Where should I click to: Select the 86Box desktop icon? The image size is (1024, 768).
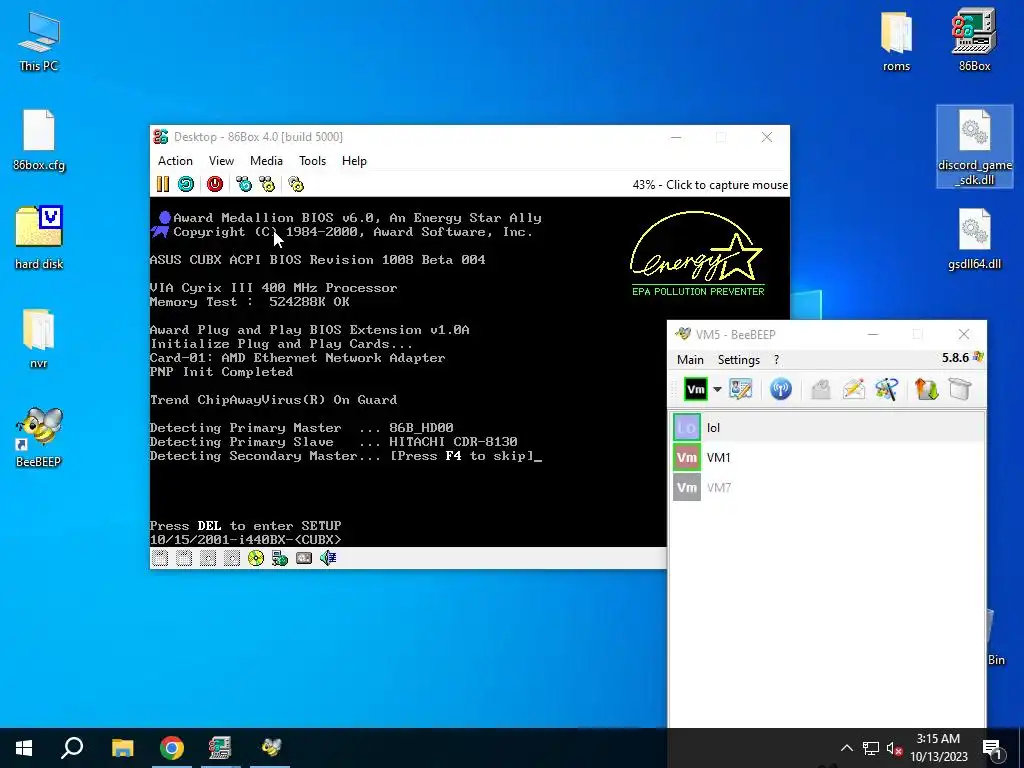point(974,40)
